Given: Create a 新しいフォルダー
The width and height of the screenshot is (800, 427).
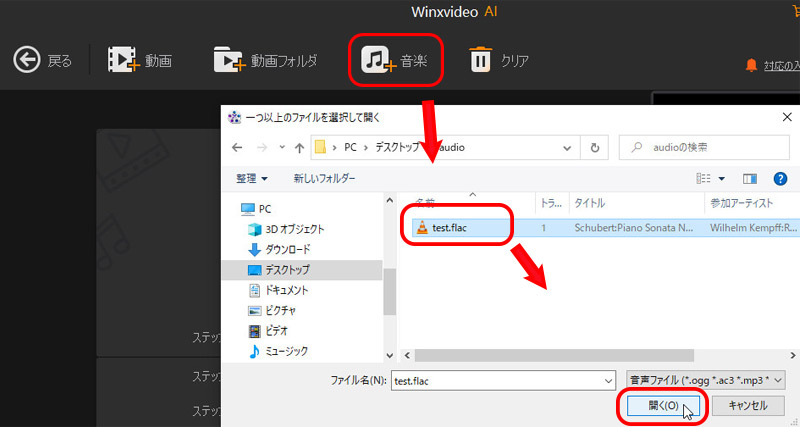Looking at the screenshot, I should 324,179.
